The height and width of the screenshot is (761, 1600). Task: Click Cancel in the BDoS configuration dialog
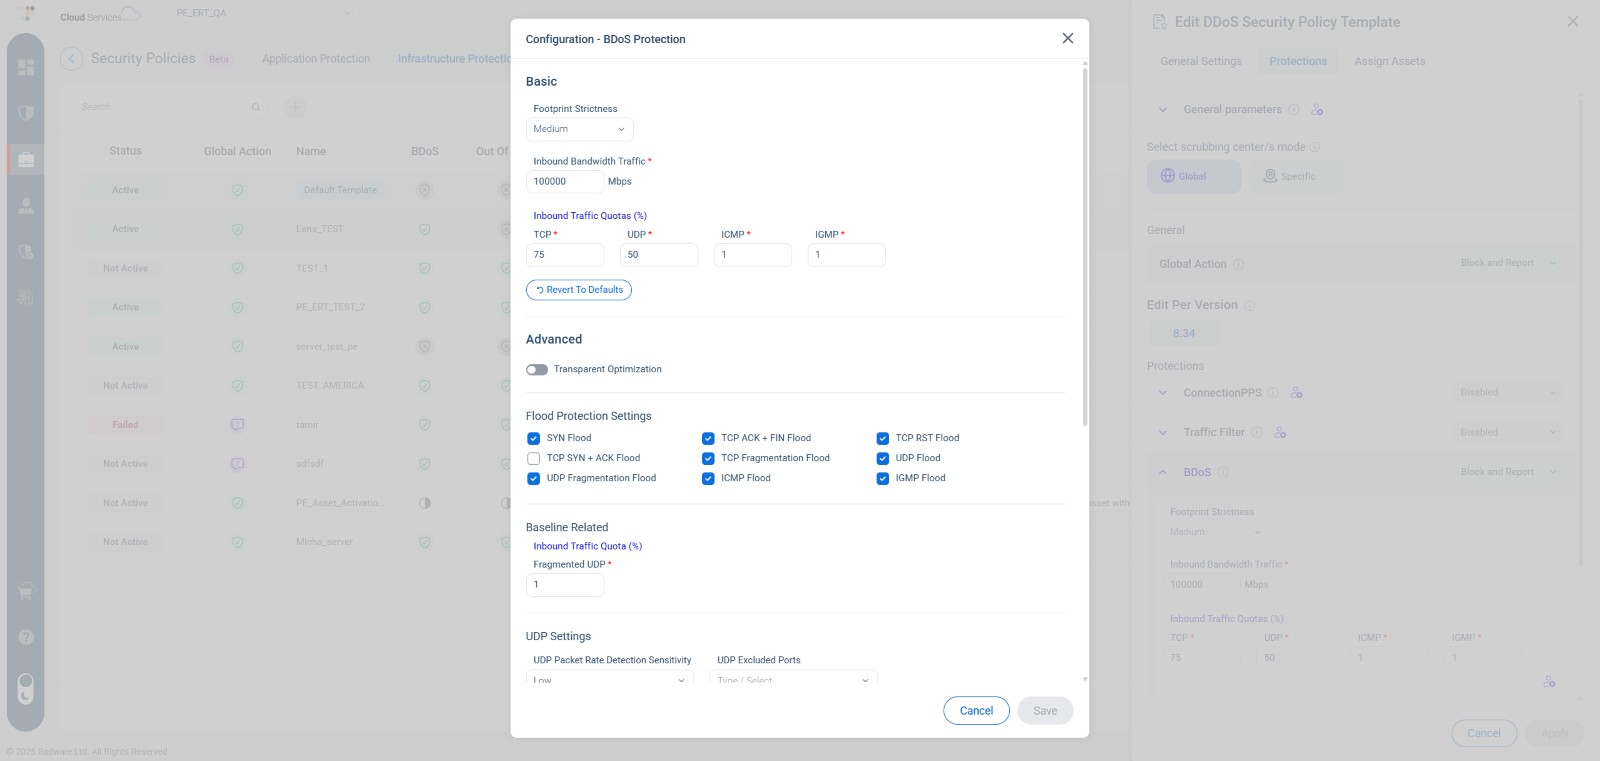coord(976,711)
